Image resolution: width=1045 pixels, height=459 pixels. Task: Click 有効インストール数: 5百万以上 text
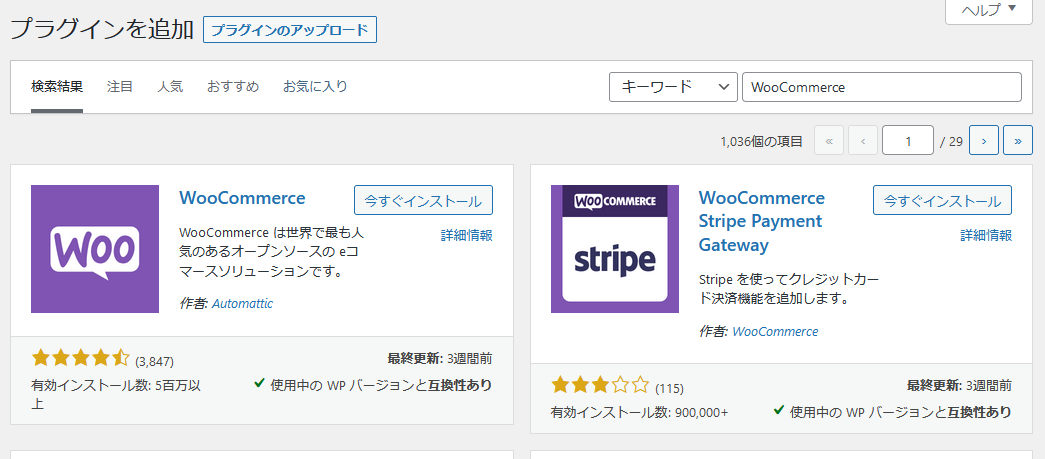pos(116,394)
